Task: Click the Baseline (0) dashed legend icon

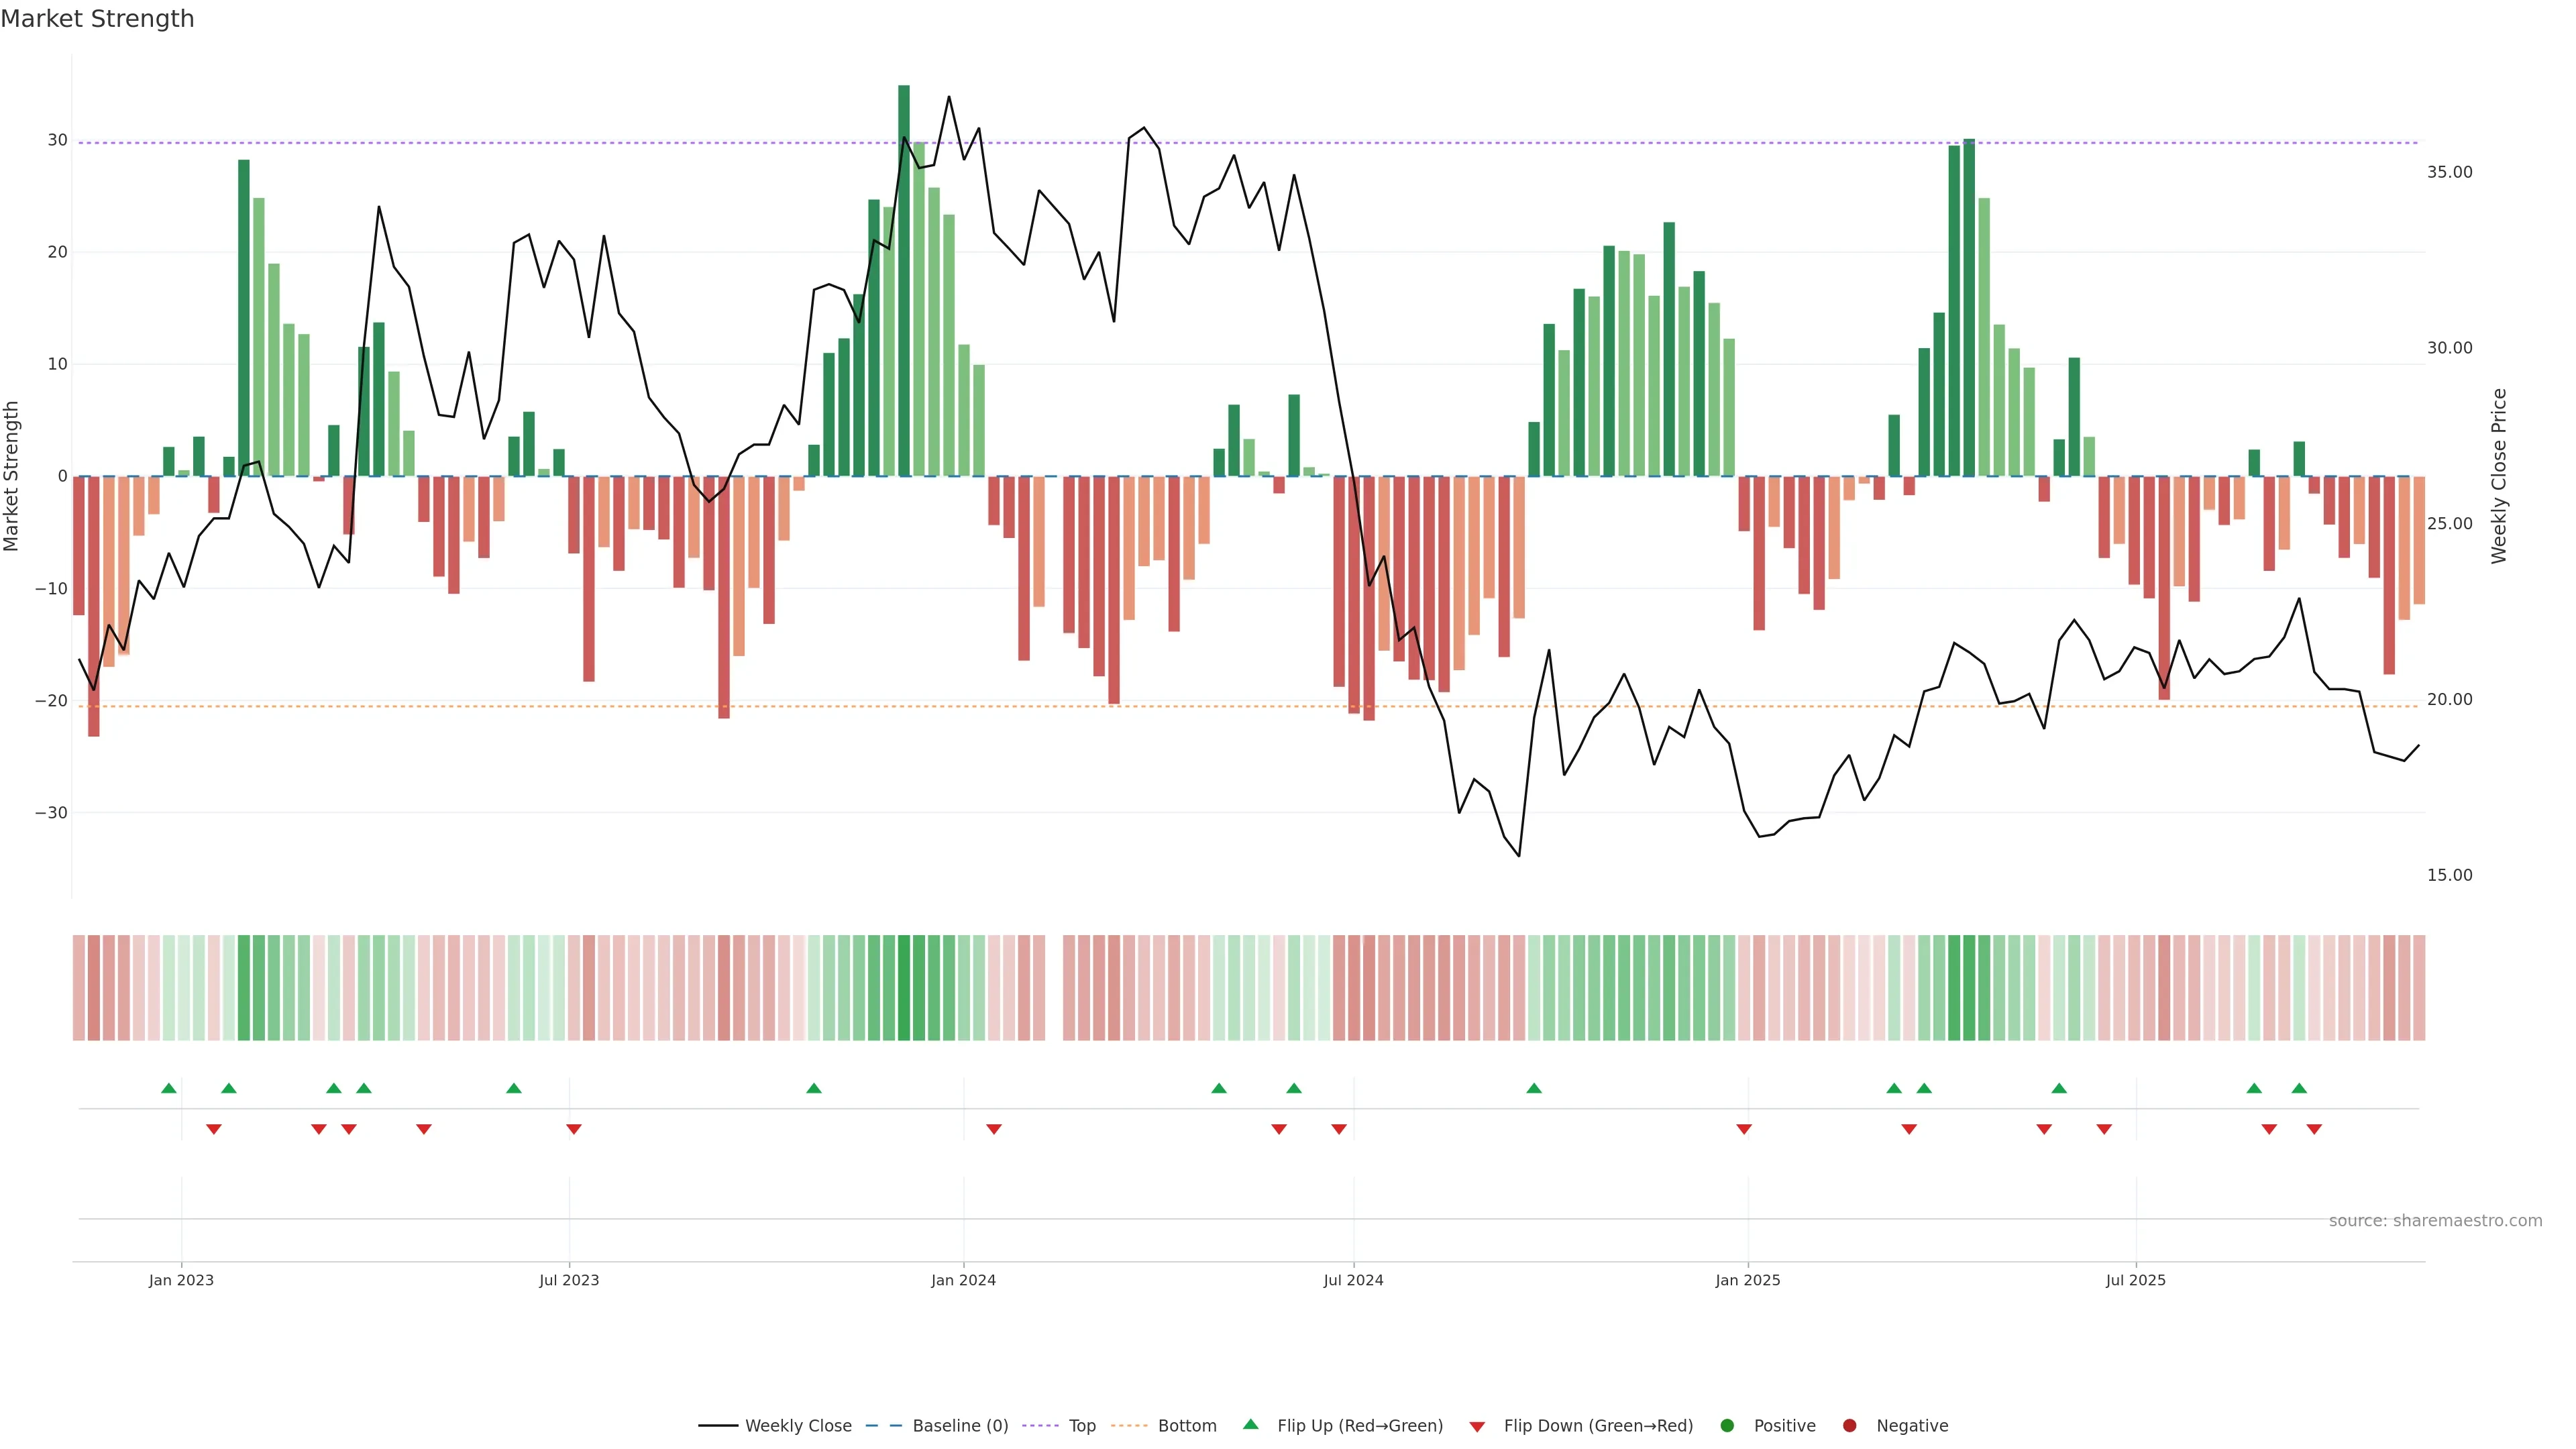Action: point(883,1426)
